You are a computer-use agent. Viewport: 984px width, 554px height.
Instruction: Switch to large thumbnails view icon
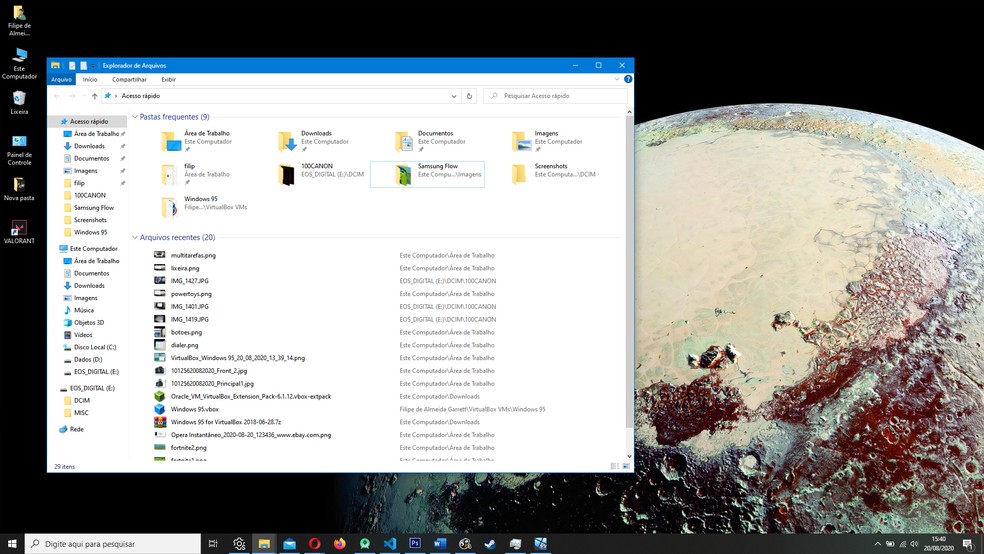tap(626, 466)
